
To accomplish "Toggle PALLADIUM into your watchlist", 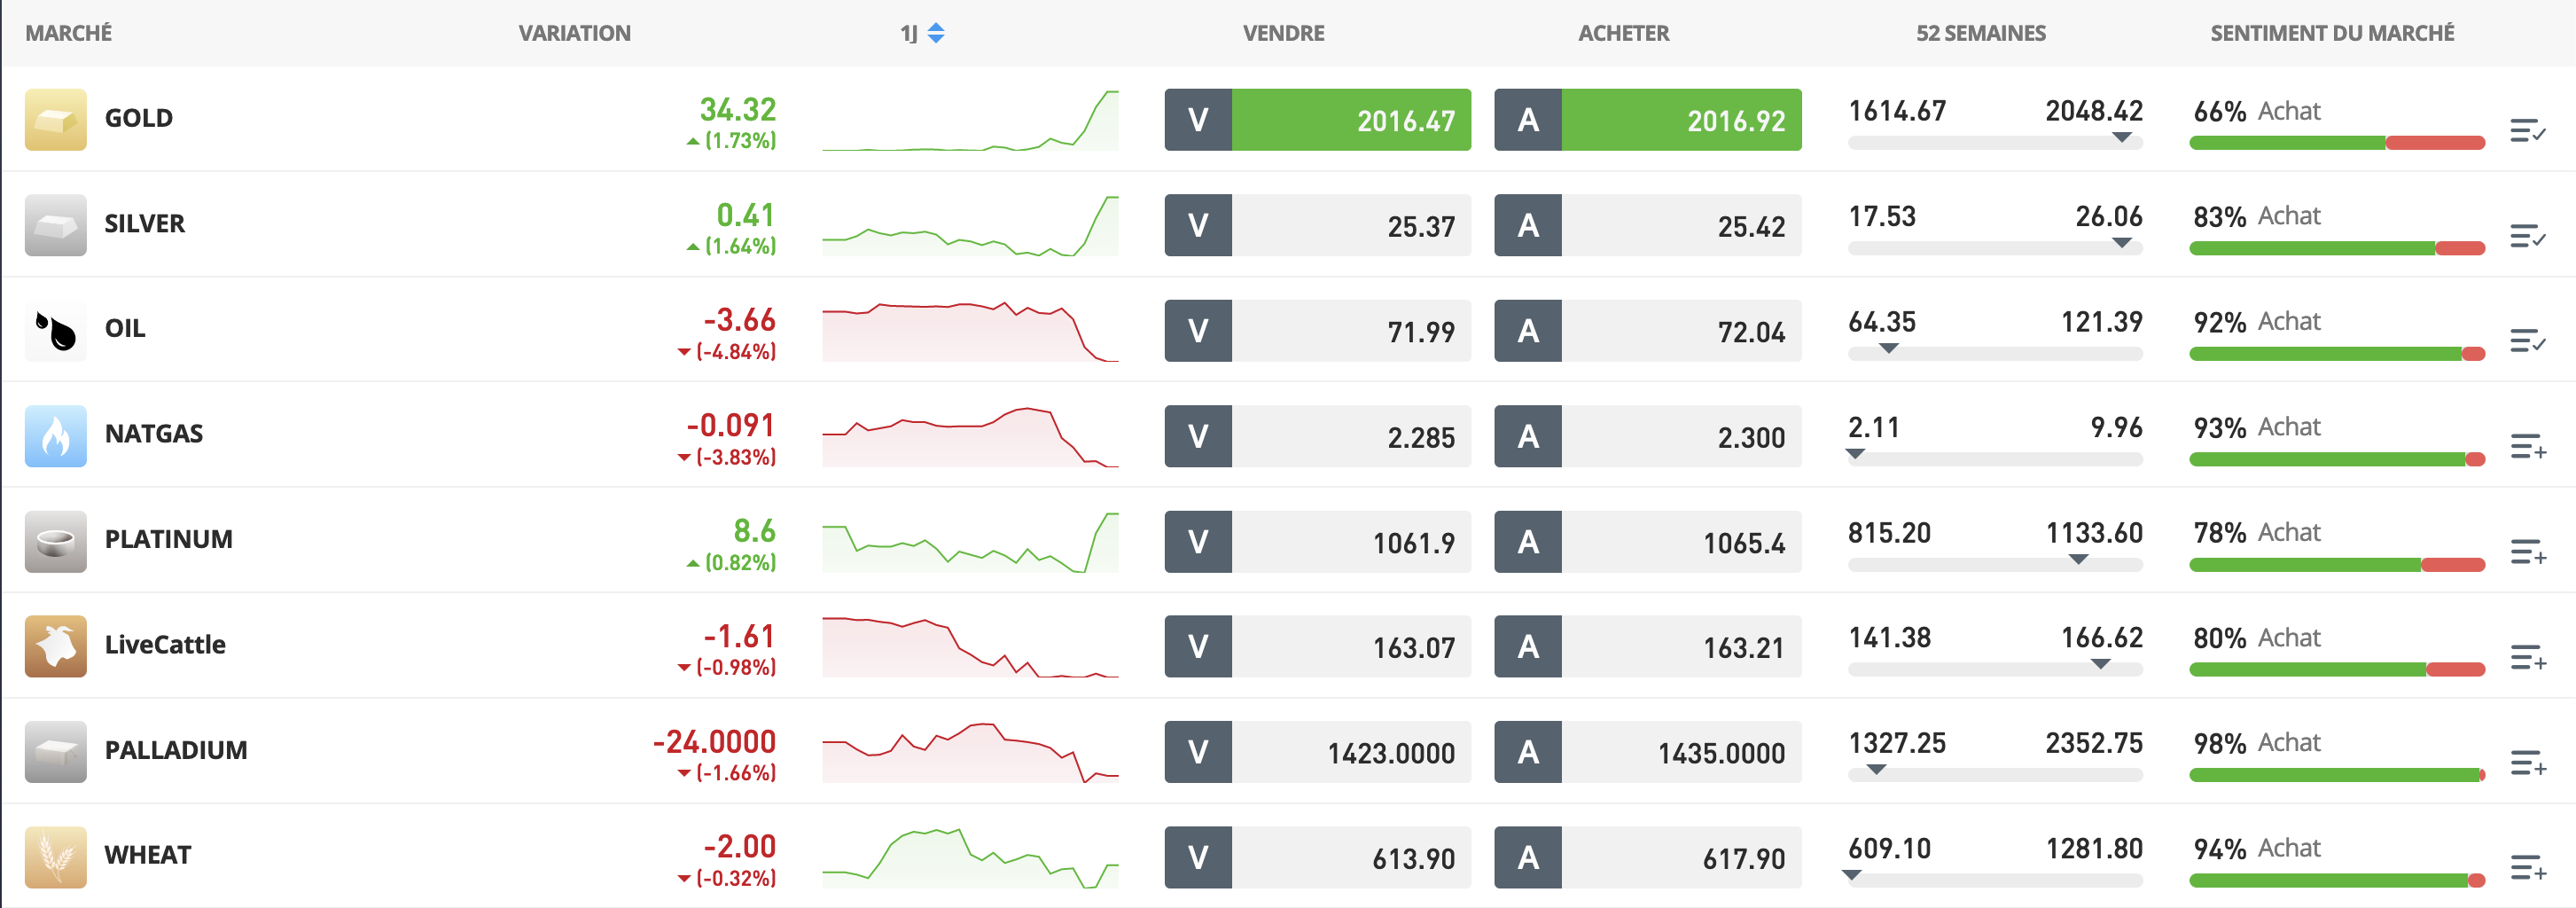I will point(2530,763).
